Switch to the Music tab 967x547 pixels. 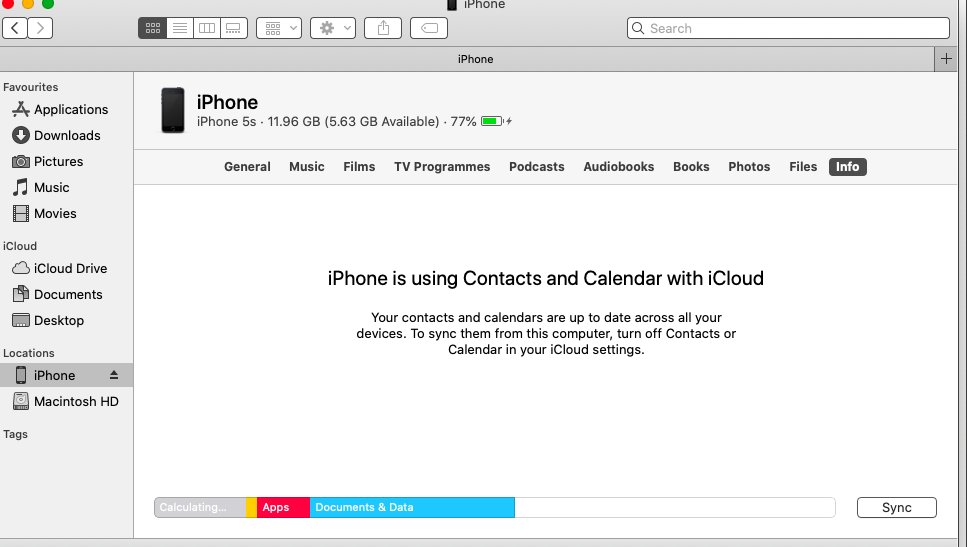pyautogui.click(x=307, y=167)
